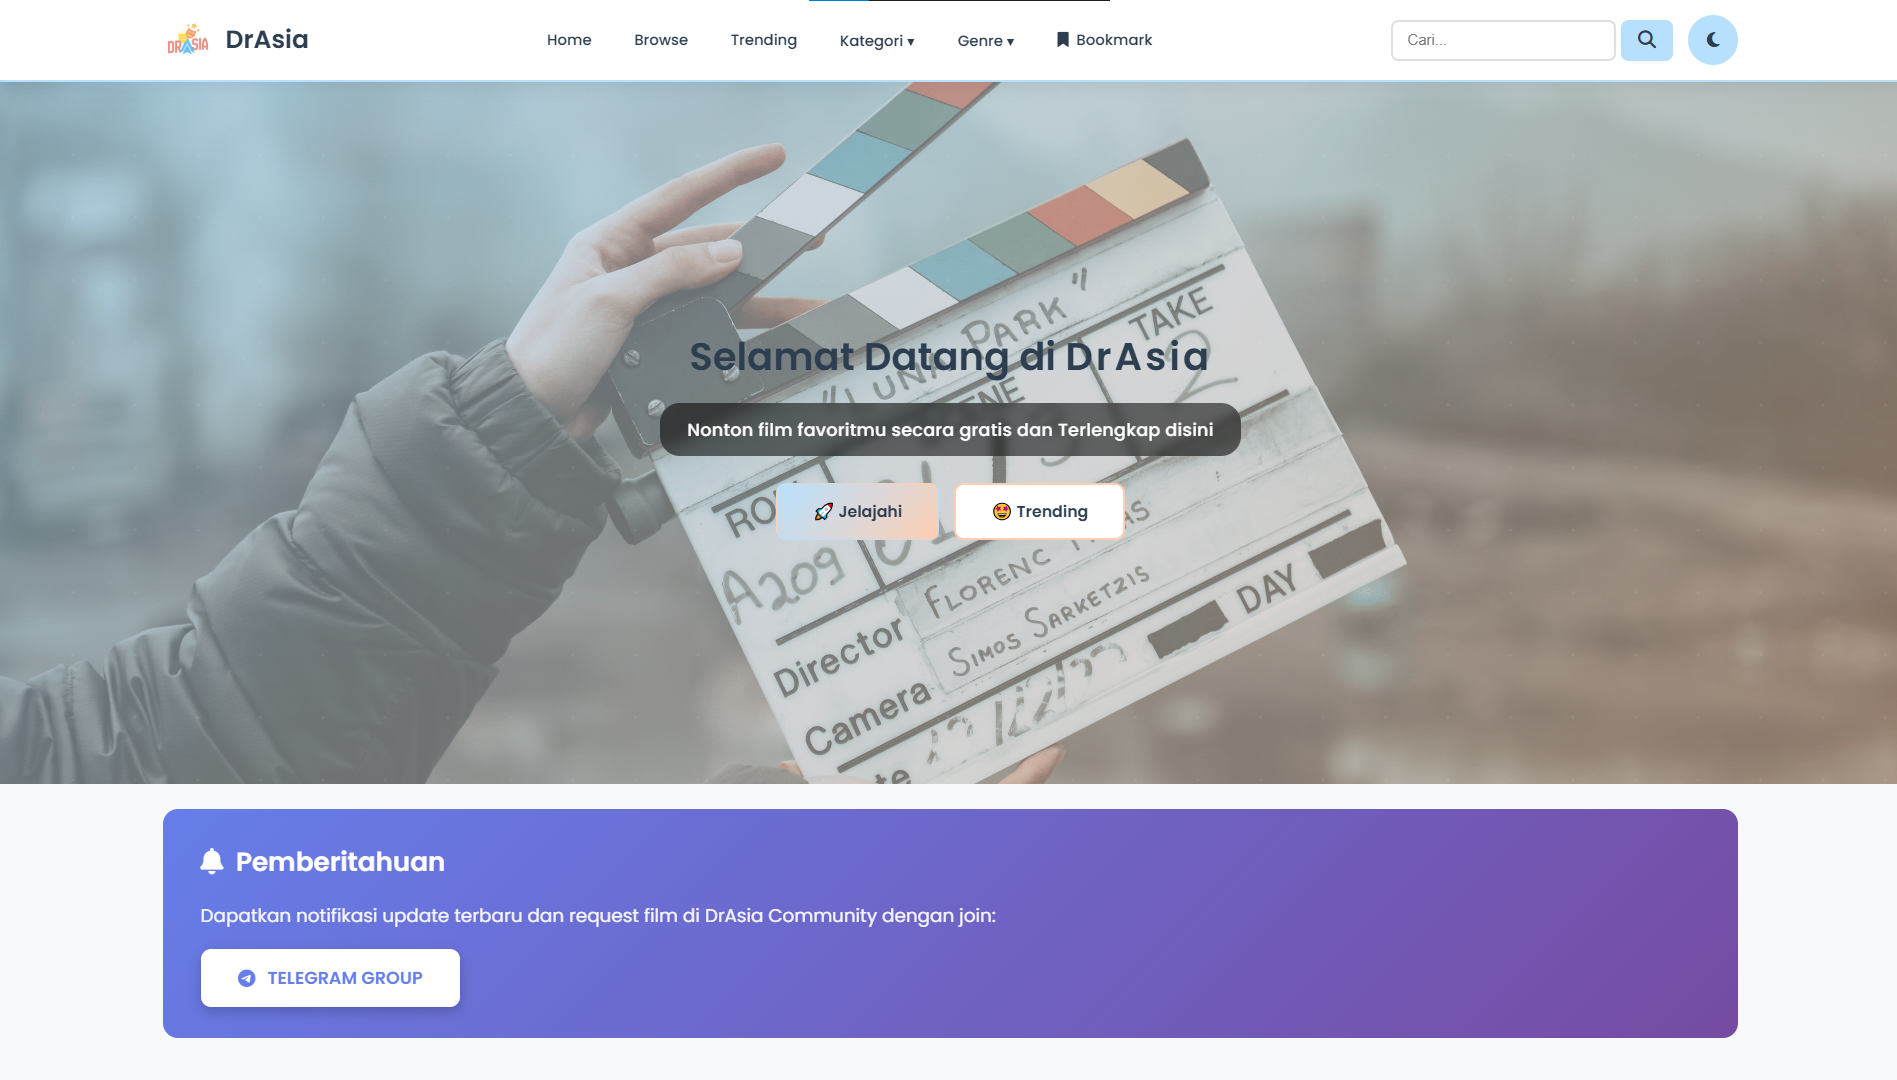Click the Jelajahi hero button

coord(857,512)
